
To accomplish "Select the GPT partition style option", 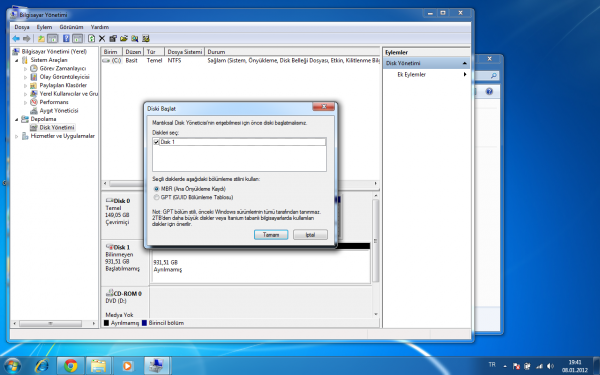I will tap(156, 197).
